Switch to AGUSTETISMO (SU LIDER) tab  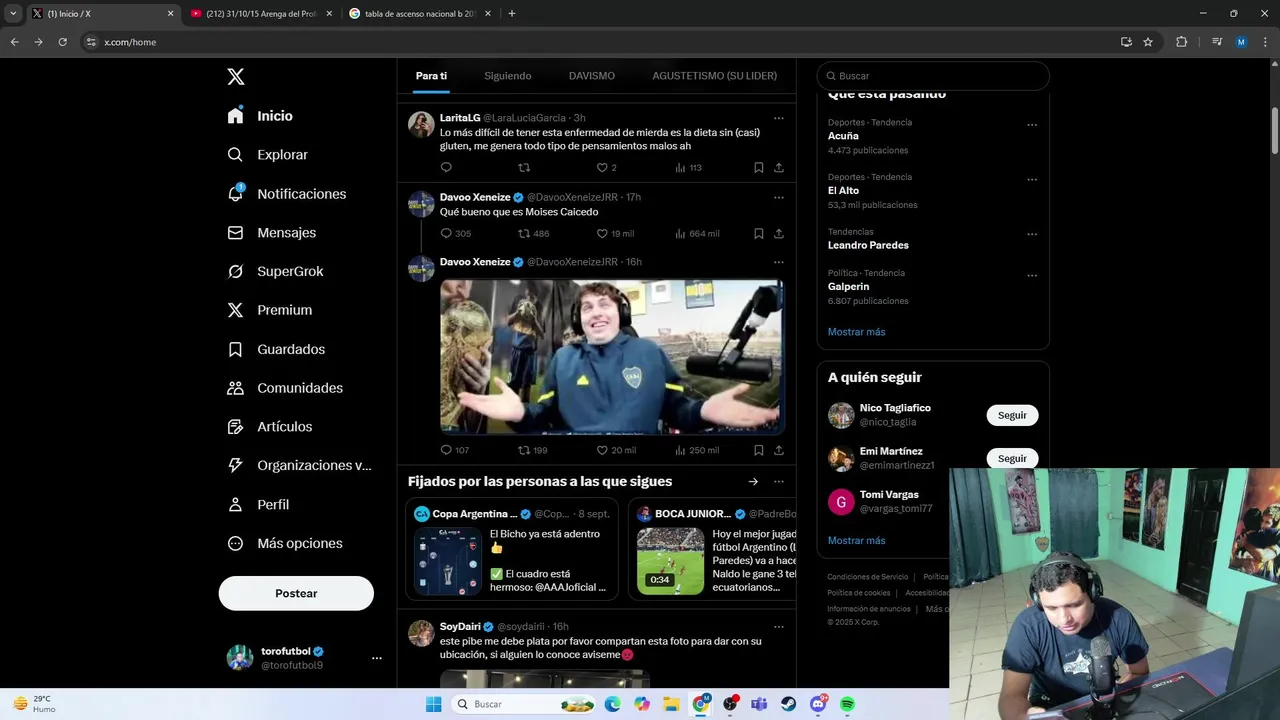click(x=714, y=76)
